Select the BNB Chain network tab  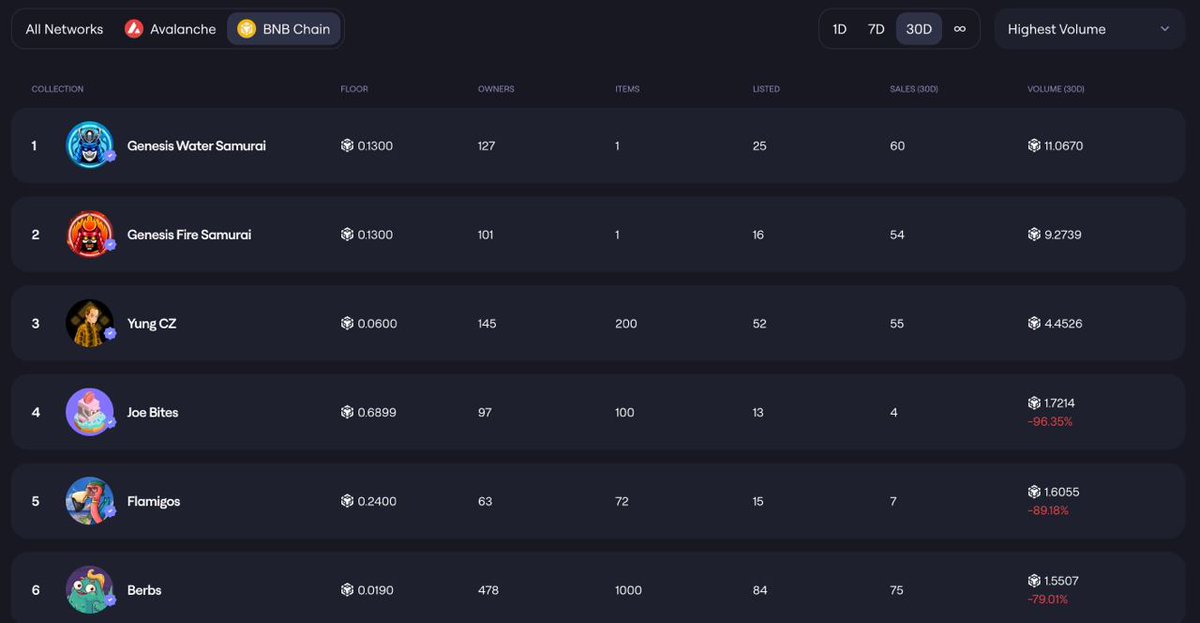284,29
